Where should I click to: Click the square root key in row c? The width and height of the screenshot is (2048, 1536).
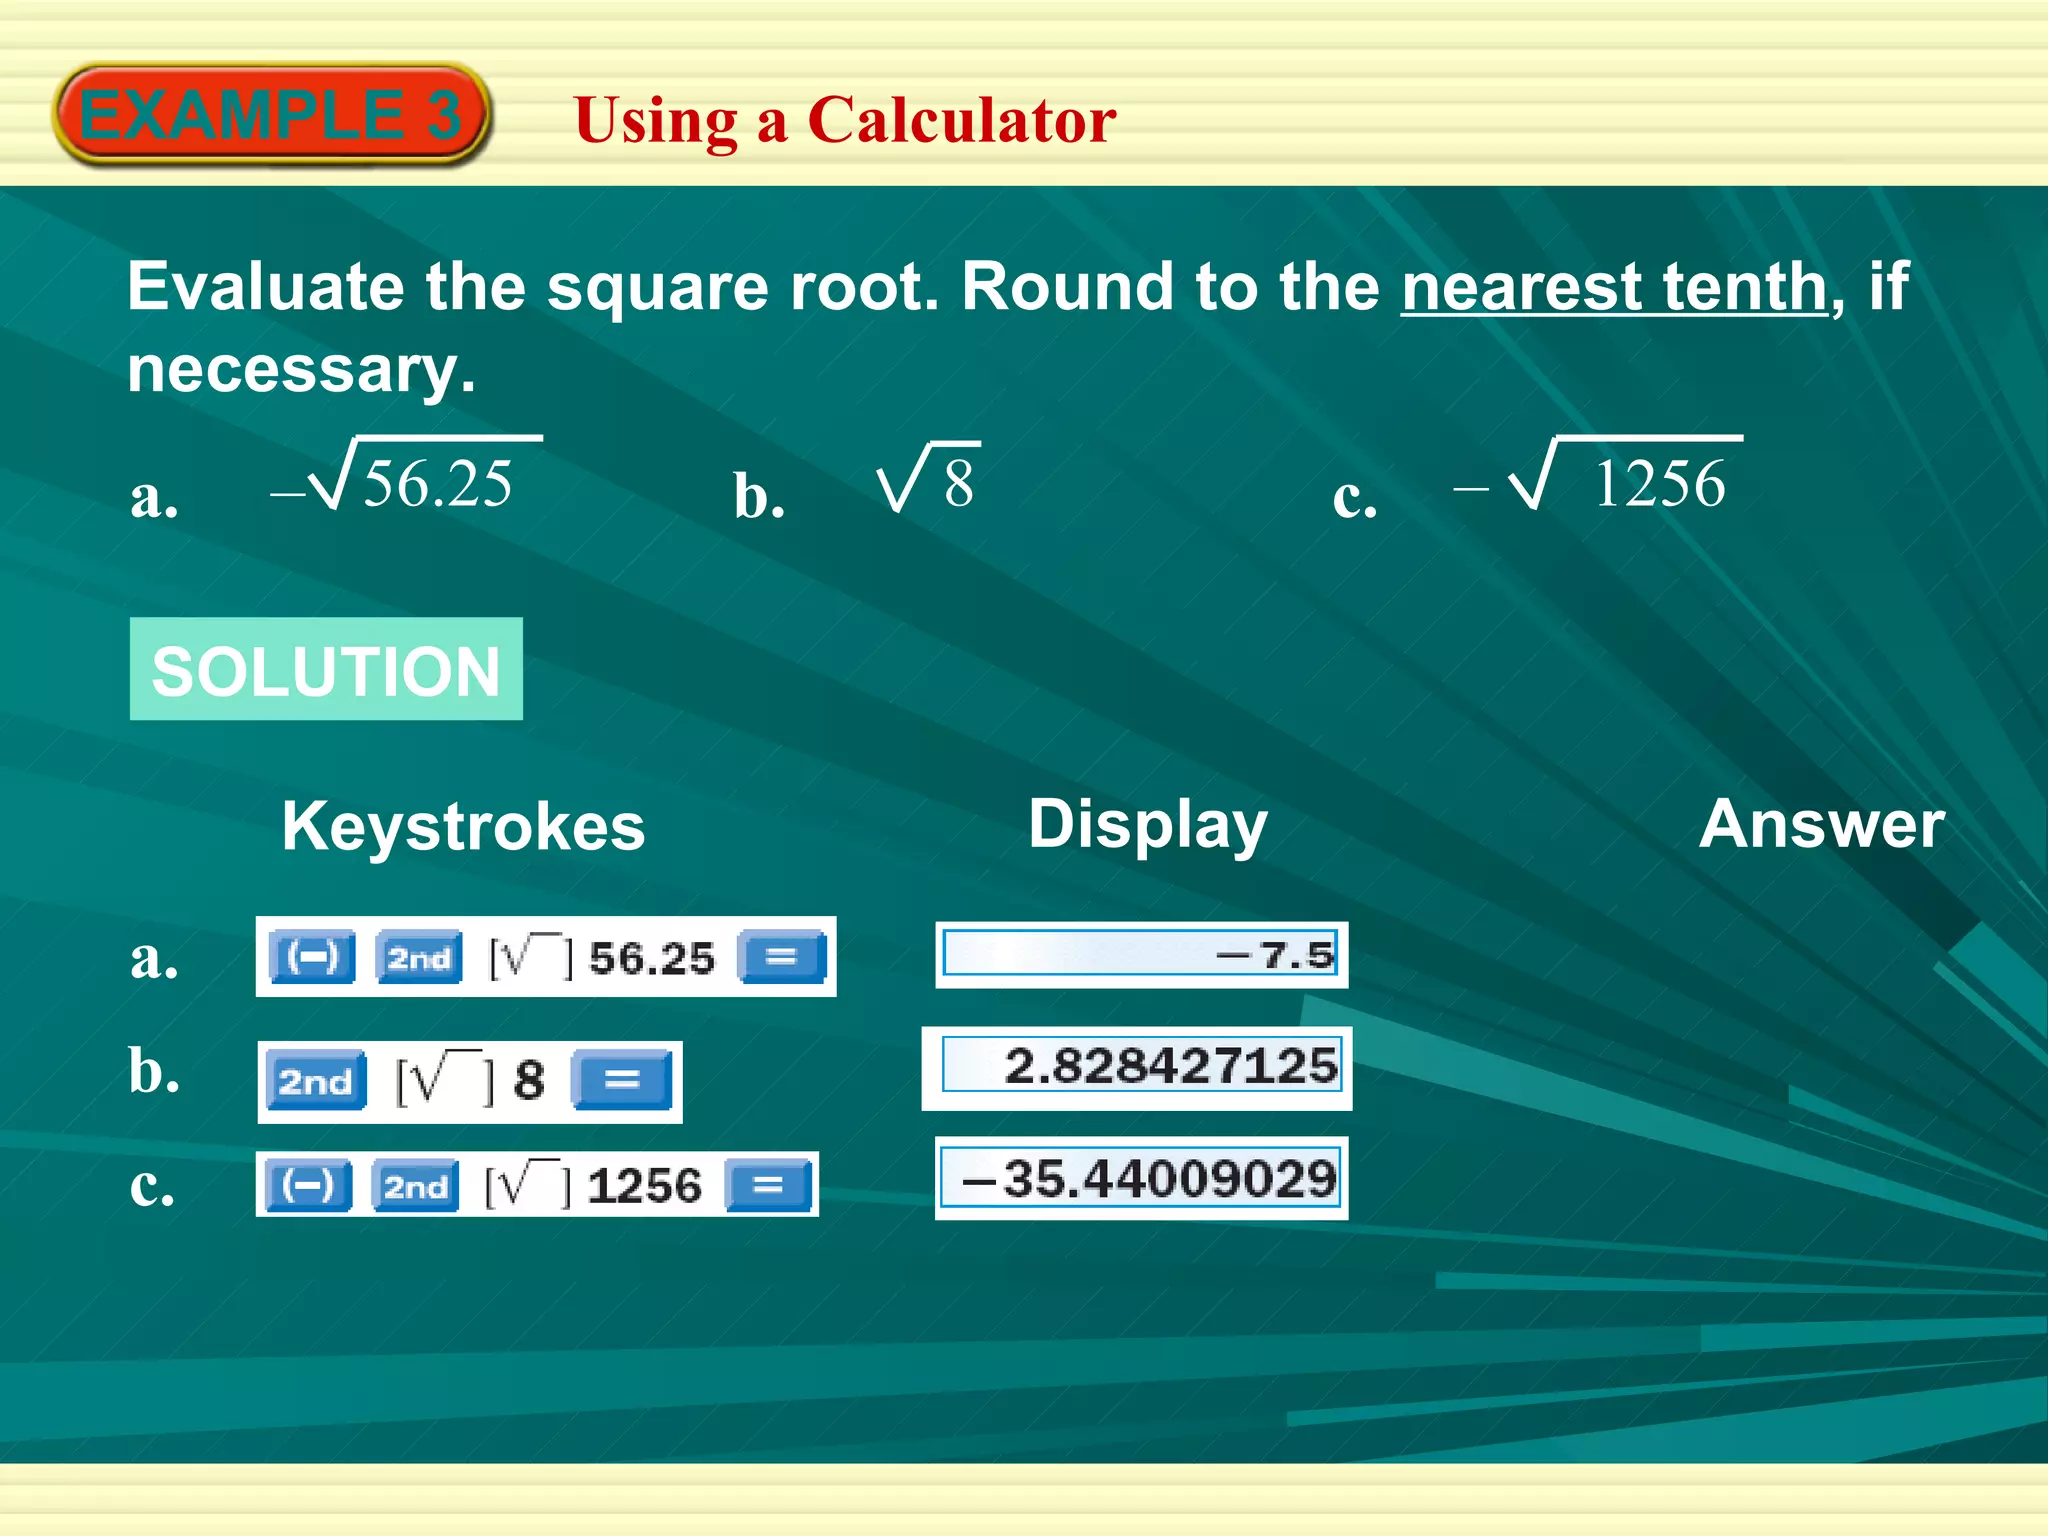pos(528,1186)
